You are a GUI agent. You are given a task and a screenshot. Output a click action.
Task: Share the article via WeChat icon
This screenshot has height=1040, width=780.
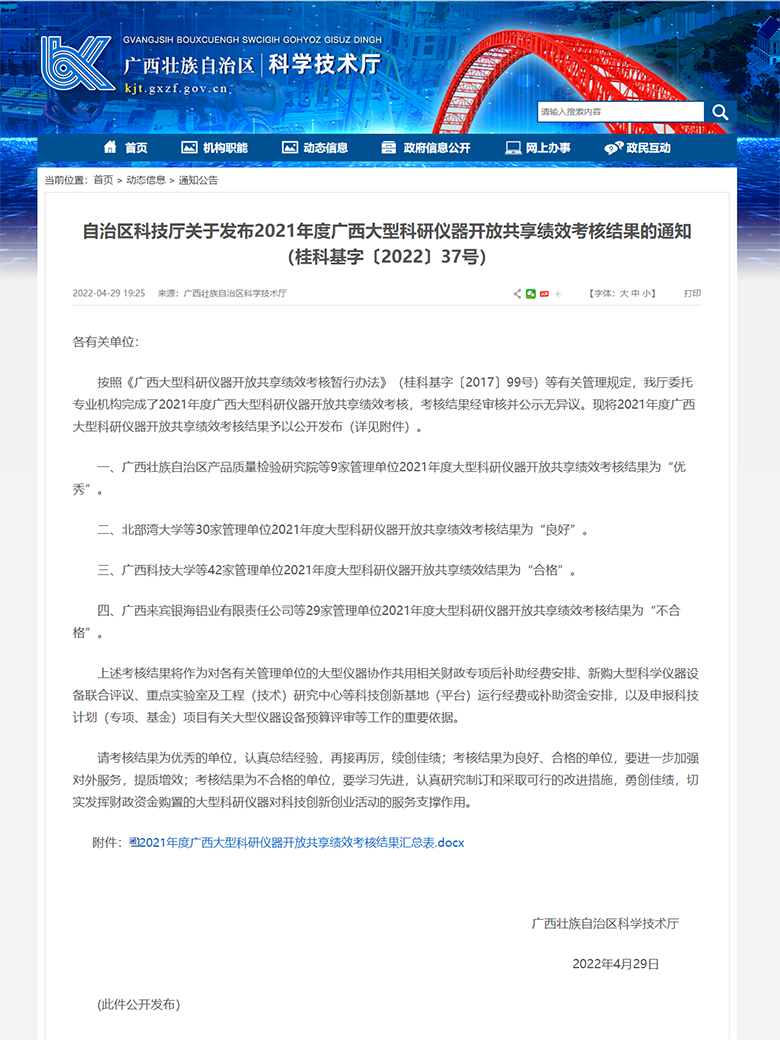[x=531, y=294]
